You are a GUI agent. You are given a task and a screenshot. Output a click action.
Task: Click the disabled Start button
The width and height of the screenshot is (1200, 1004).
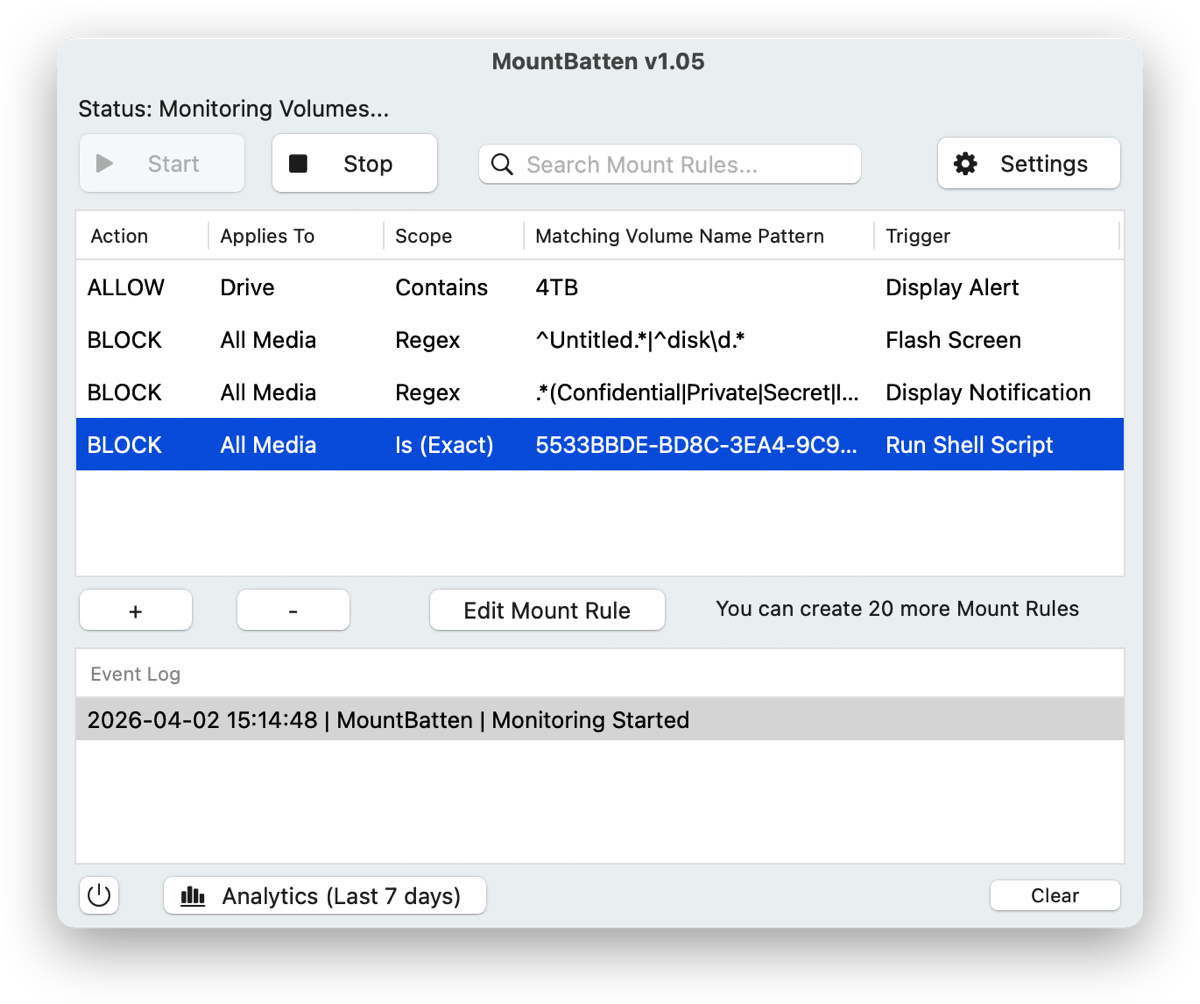162,163
